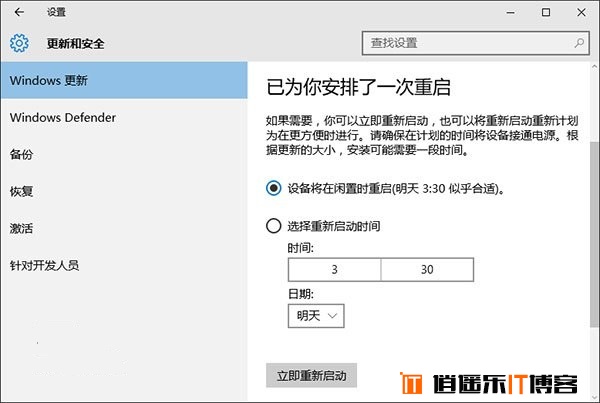Click the 时间: label

(x=300, y=248)
